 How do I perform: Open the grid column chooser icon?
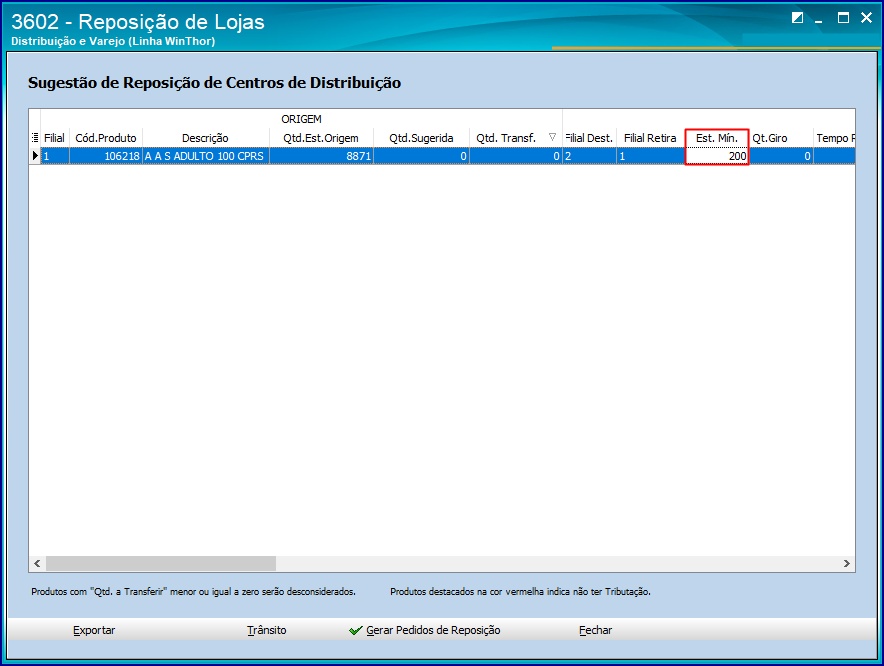coord(35,138)
